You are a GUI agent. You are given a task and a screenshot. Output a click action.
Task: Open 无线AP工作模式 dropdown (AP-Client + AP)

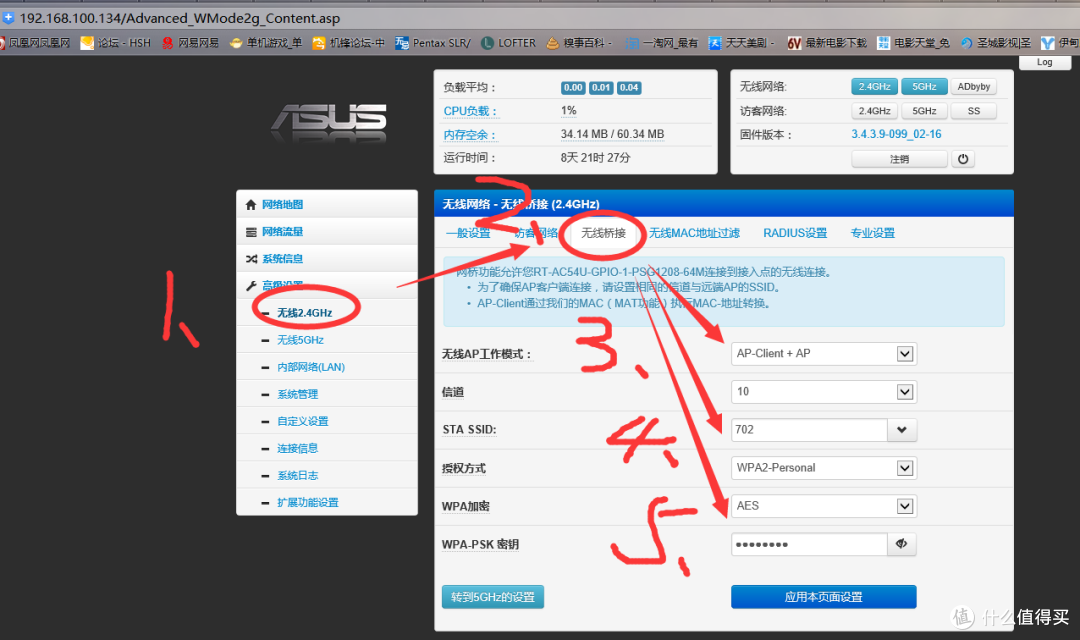coord(824,353)
